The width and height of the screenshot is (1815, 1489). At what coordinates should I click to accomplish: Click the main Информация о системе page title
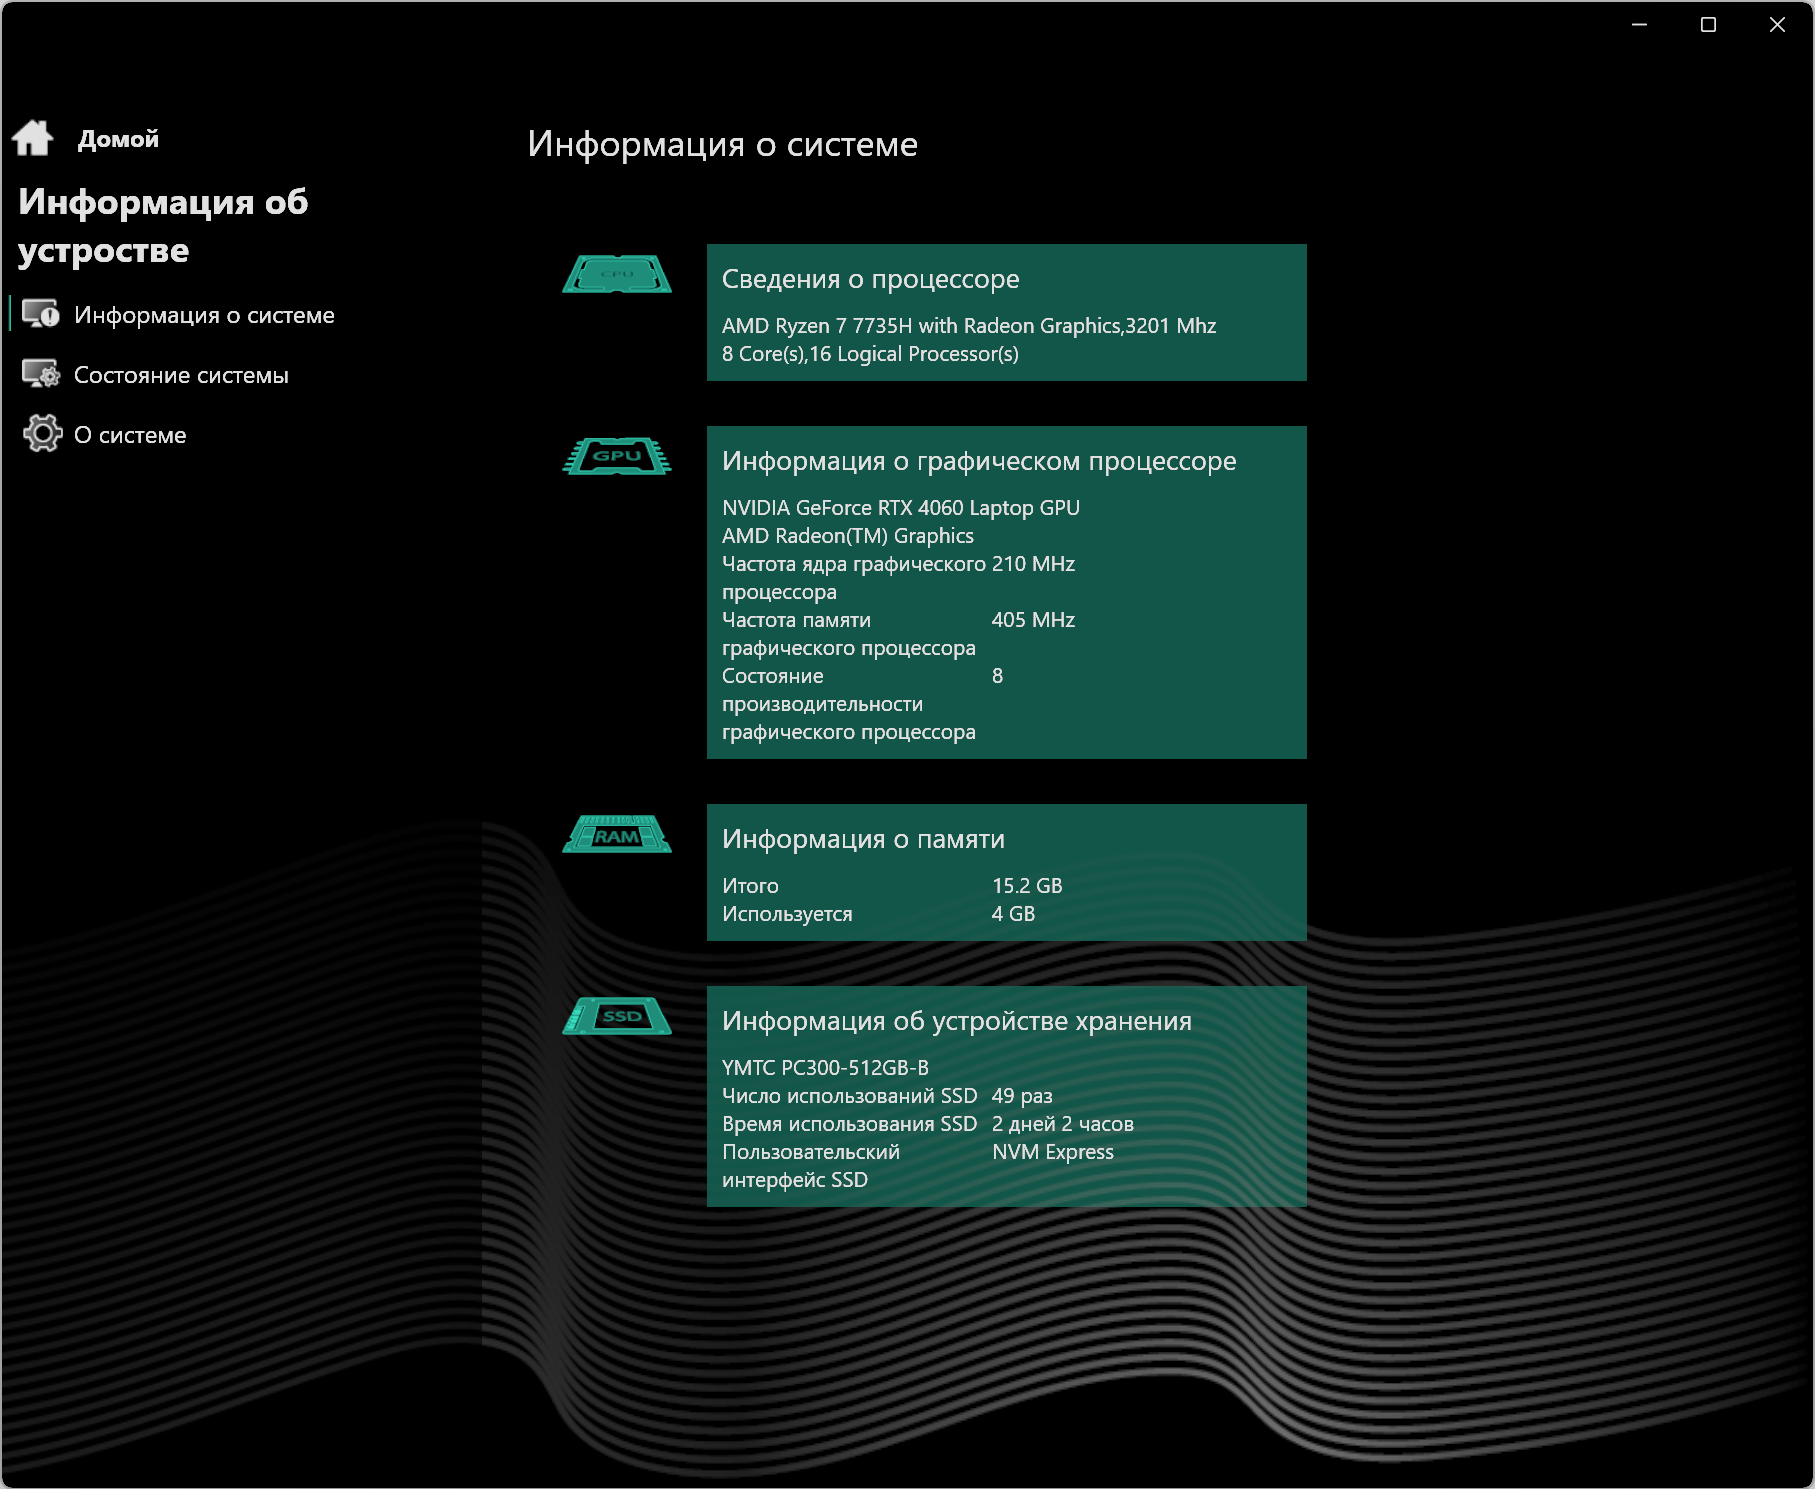click(722, 144)
